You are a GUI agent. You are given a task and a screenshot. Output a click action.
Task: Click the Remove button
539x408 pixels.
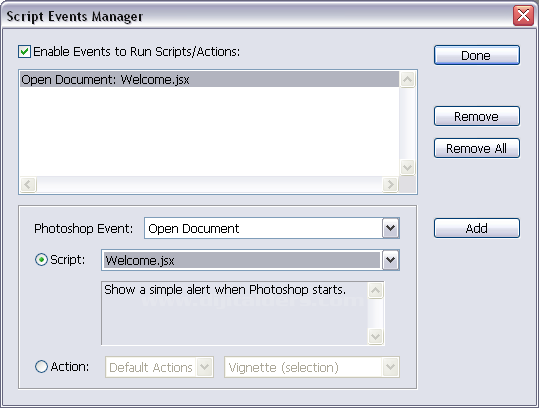tap(477, 116)
